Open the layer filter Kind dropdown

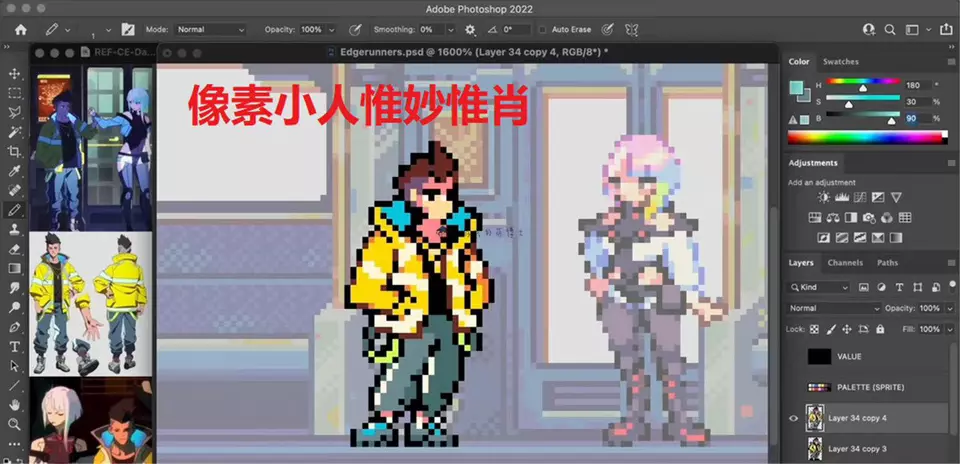tap(819, 287)
